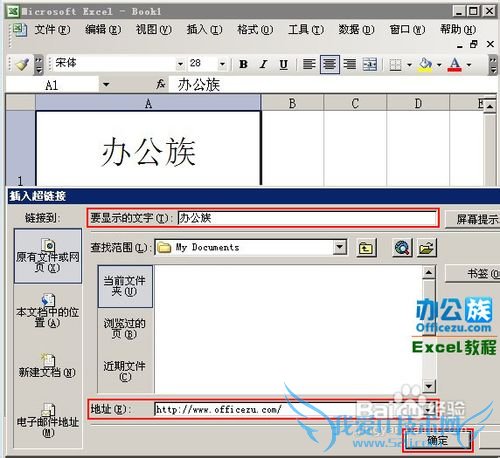Click the Browse for File folder icon

coord(426,248)
